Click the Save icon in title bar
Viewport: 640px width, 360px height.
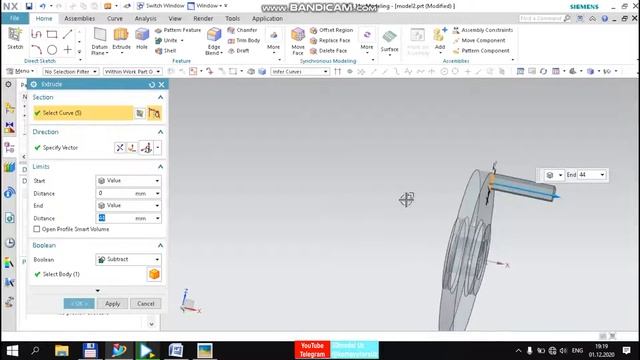click(x=29, y=6)
